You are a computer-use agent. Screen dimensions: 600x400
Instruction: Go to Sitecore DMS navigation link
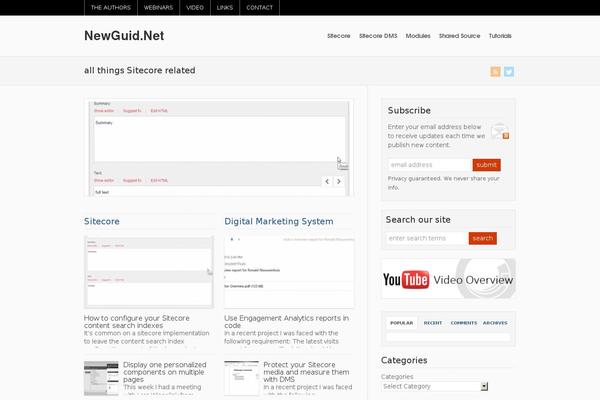378,36
